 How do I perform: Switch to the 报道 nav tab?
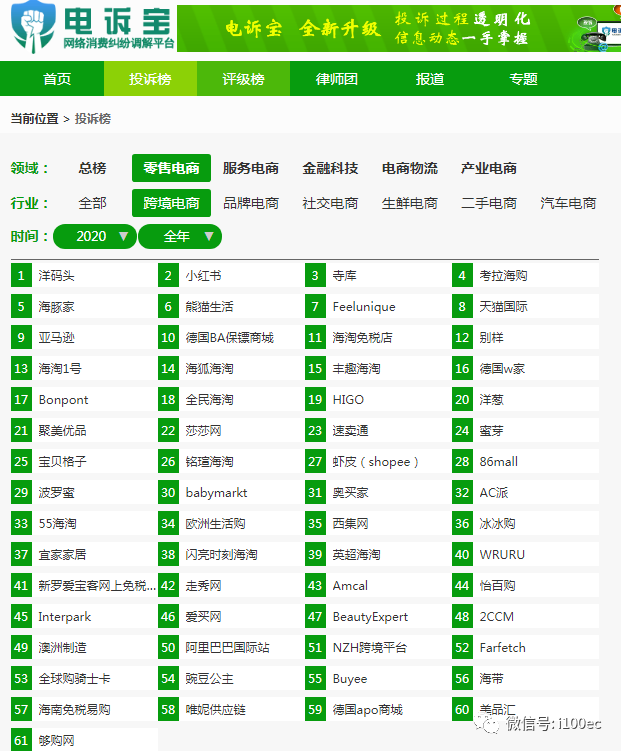click(429, 79)
